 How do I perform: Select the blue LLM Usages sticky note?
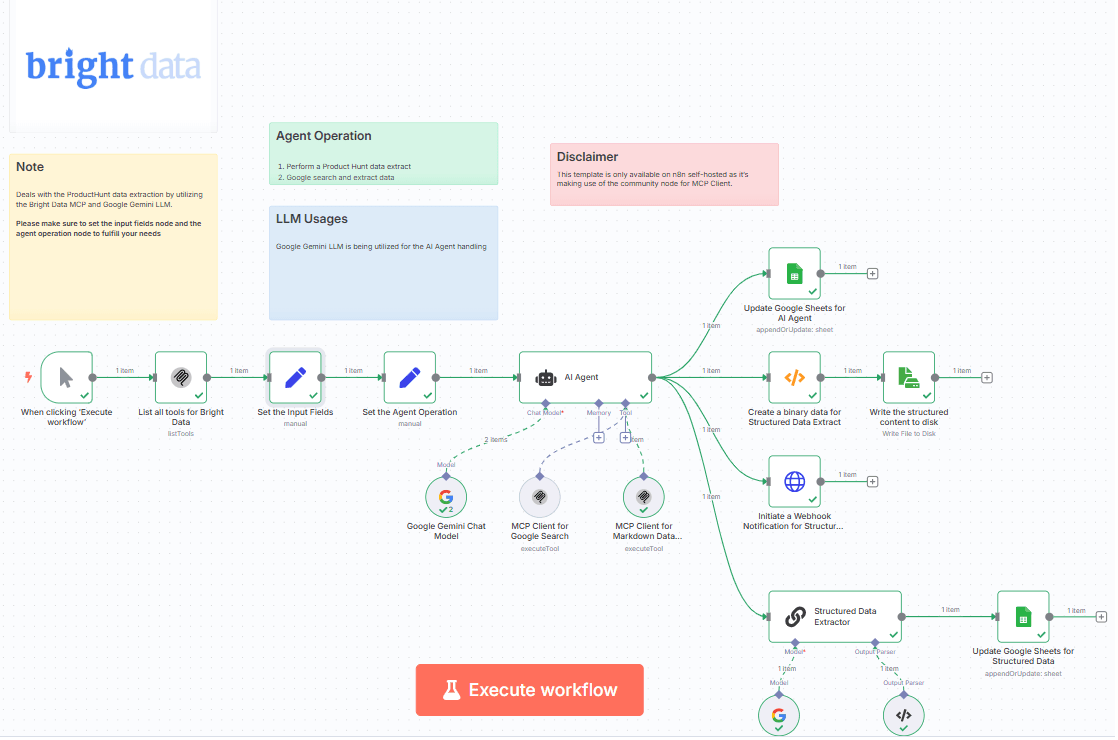pyautogui.click(x=384, y=263)
